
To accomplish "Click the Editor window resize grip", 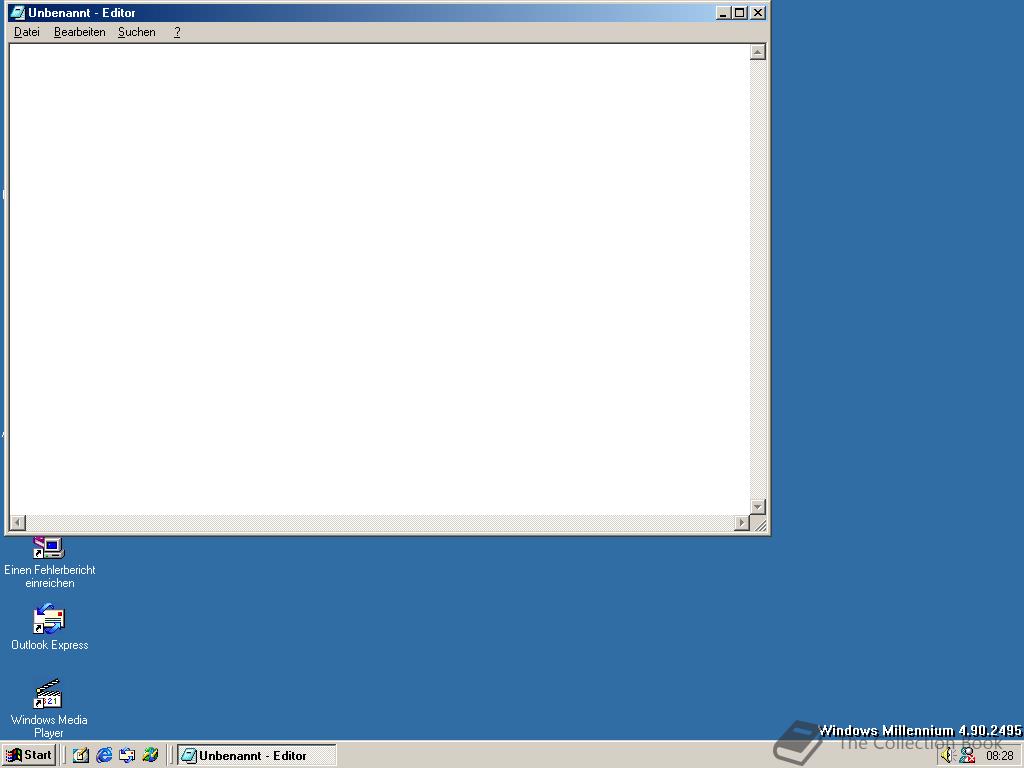I will (x=759, y=524).
